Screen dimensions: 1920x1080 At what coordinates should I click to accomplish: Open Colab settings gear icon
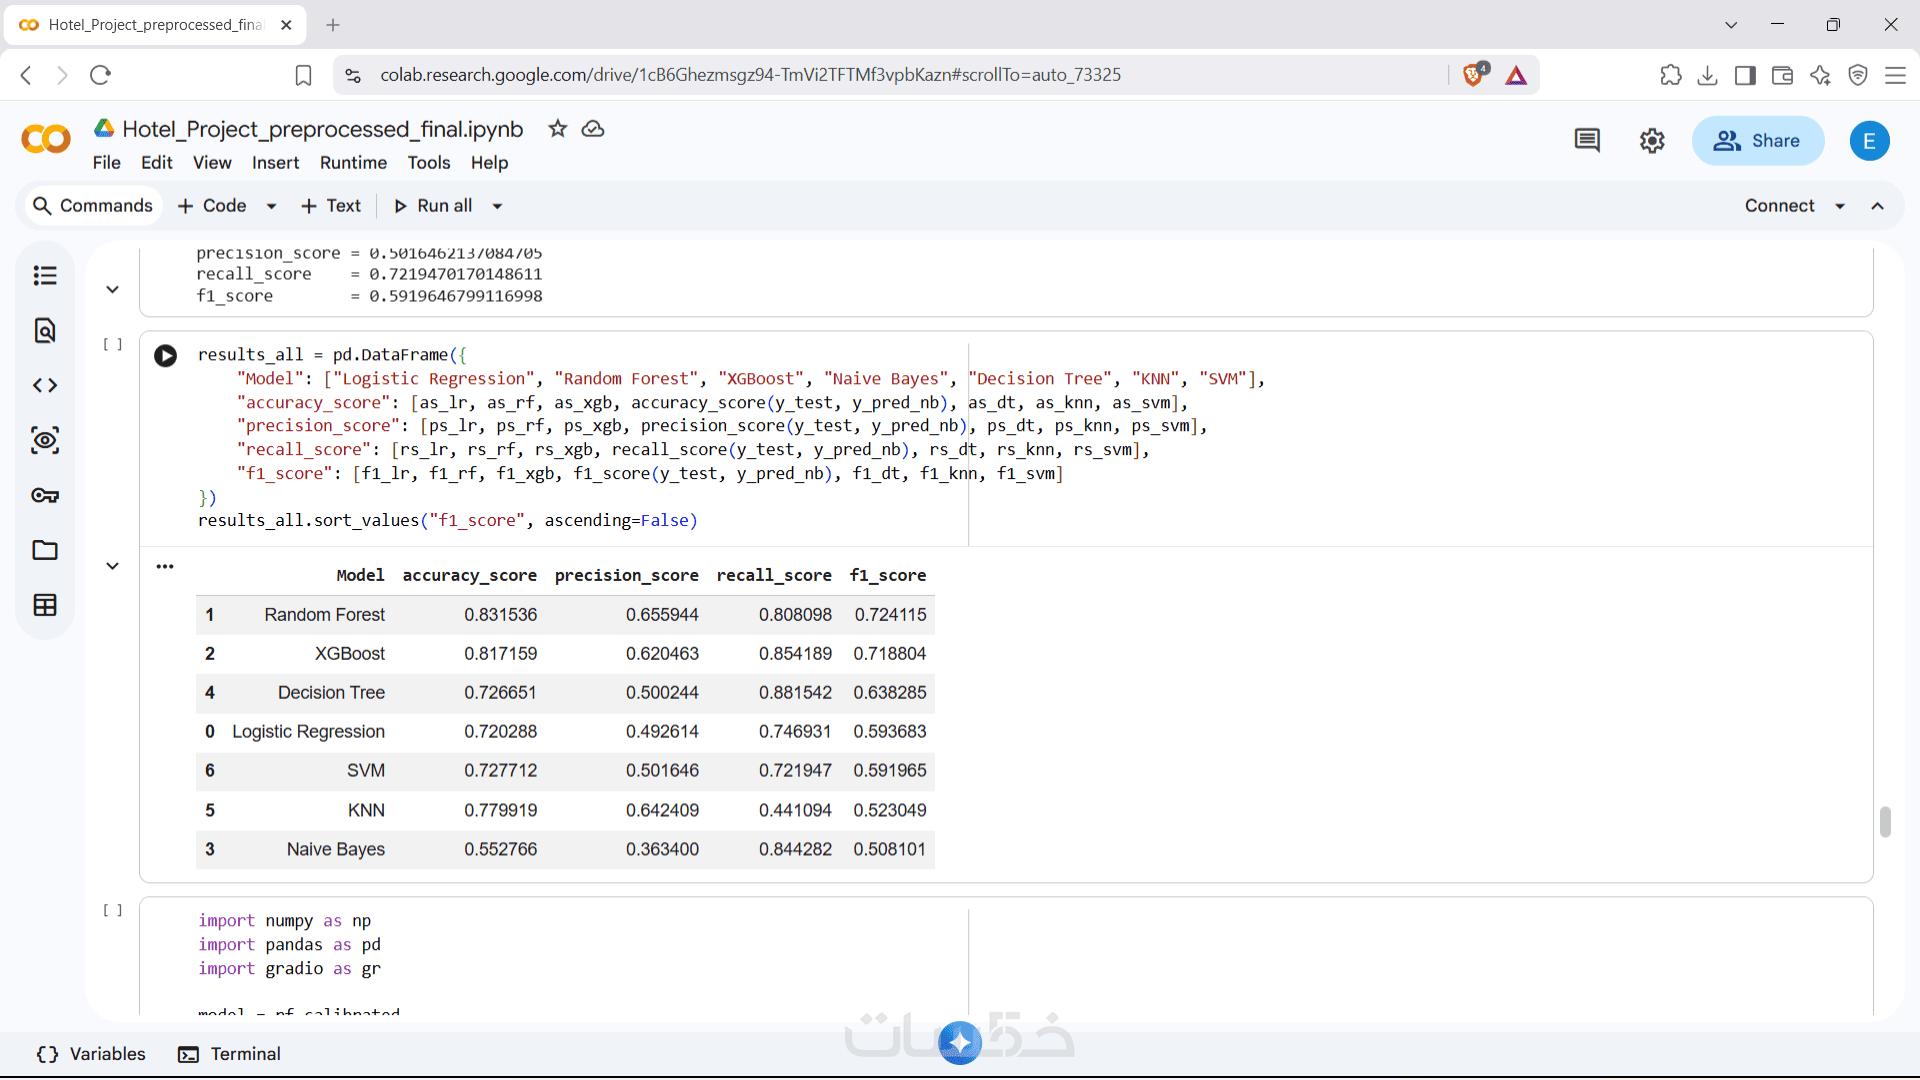(x=1652, y=141)
